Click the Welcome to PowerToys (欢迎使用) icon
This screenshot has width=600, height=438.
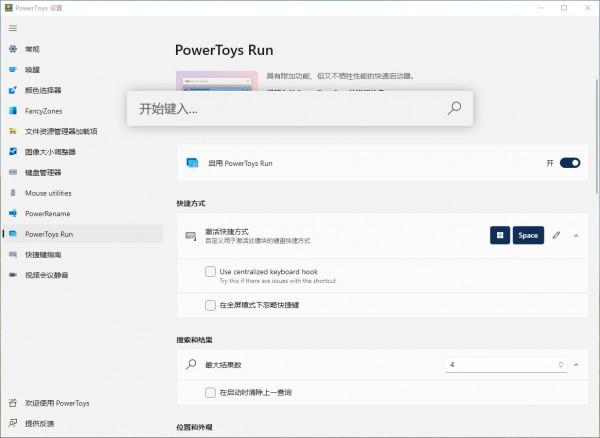click(13, 403)
